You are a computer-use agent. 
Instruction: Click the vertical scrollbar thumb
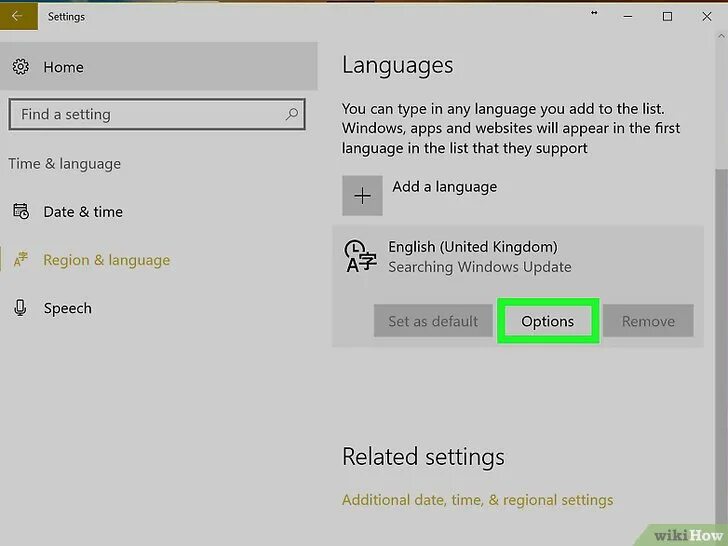(721, 346)
